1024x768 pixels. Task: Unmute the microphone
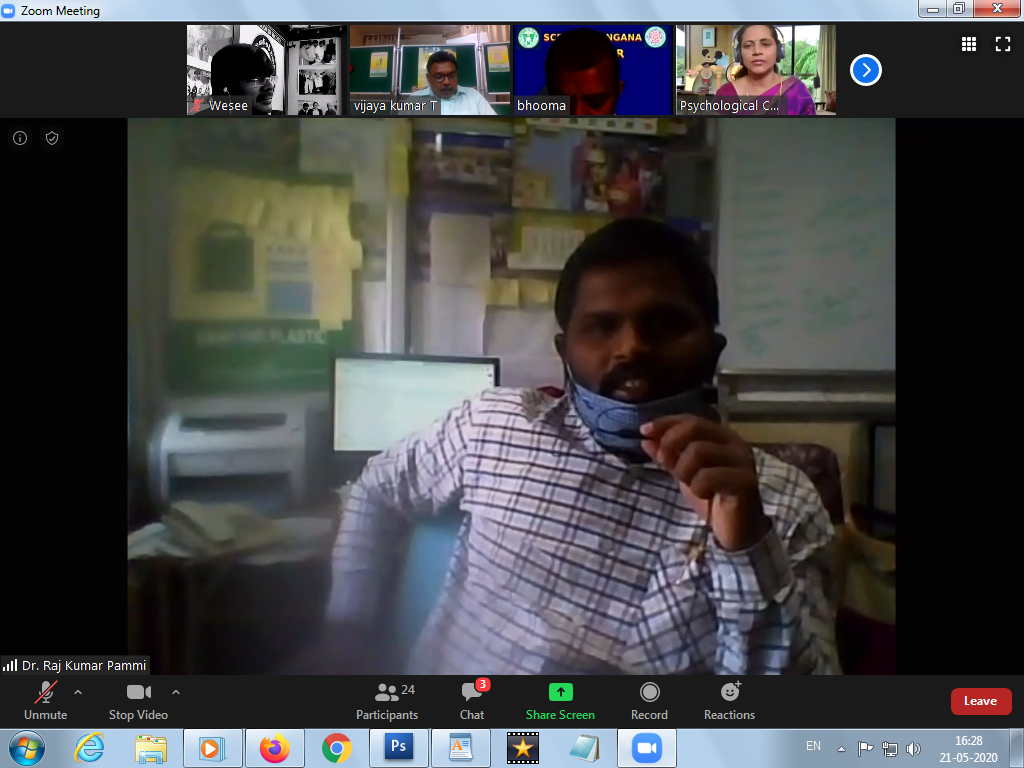[45, 700]
